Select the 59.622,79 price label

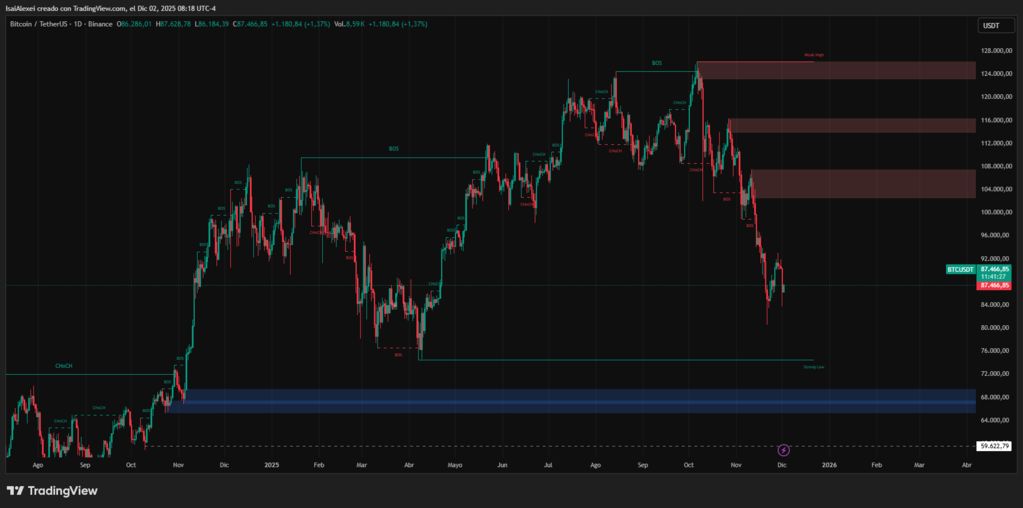996,446
